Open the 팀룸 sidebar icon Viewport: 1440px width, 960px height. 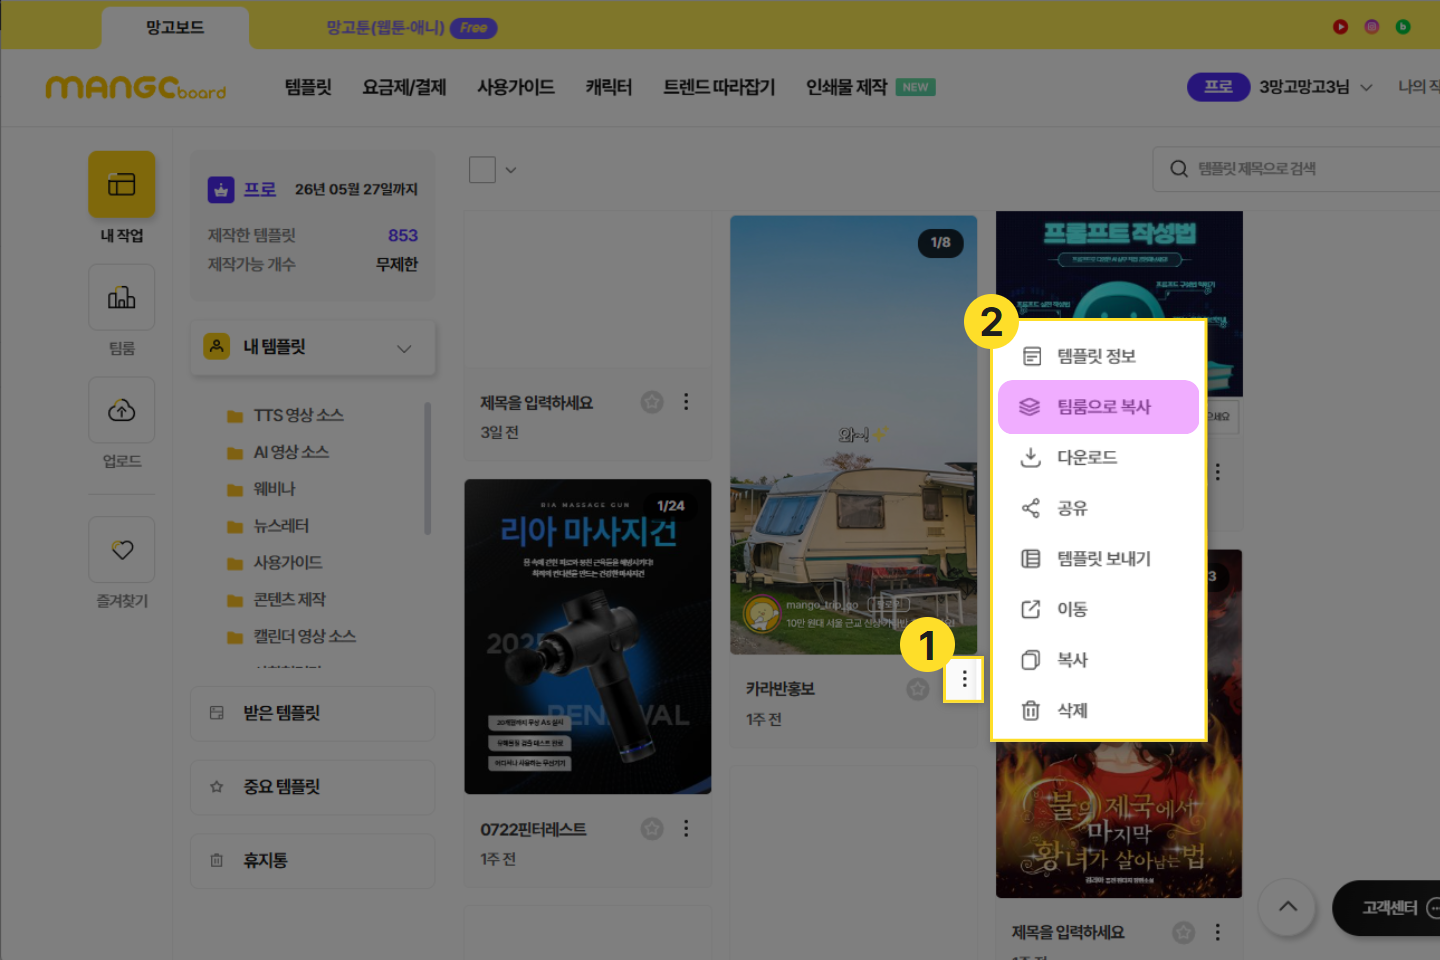(121, 298)
